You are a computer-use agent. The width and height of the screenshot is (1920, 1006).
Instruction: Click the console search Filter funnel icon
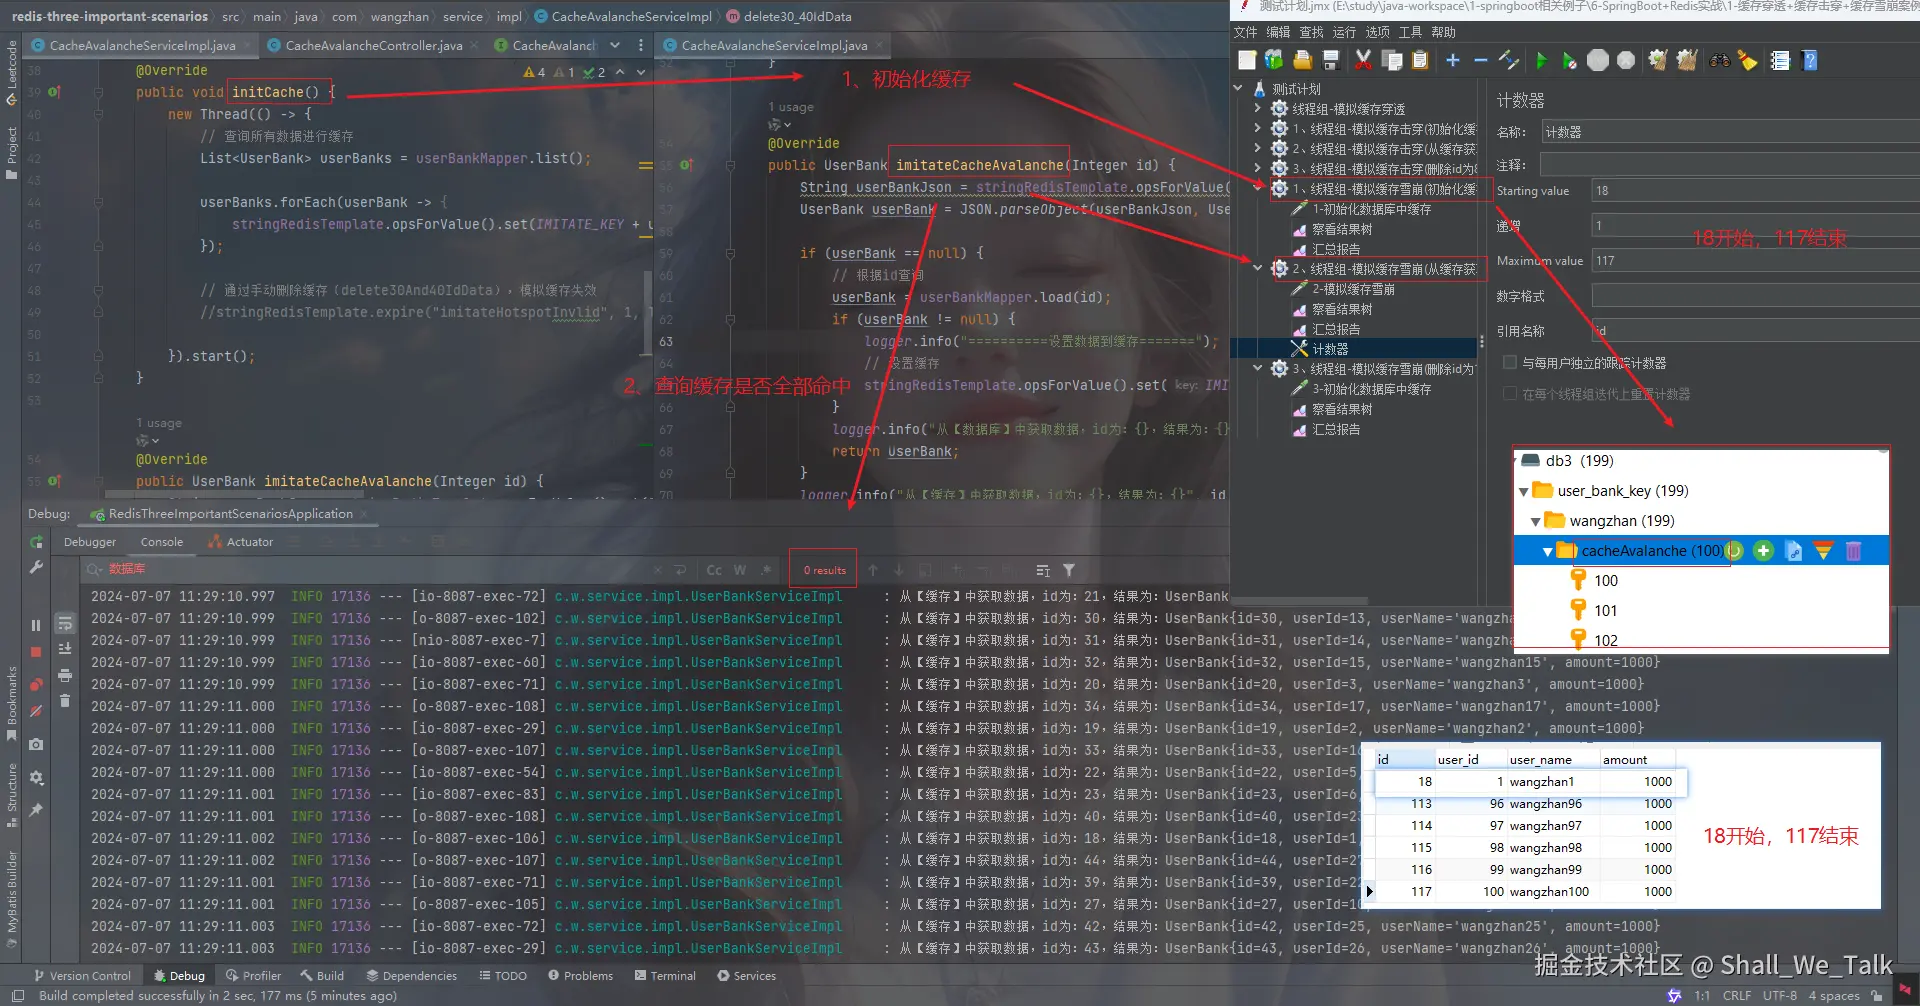tap(1069, 570)
